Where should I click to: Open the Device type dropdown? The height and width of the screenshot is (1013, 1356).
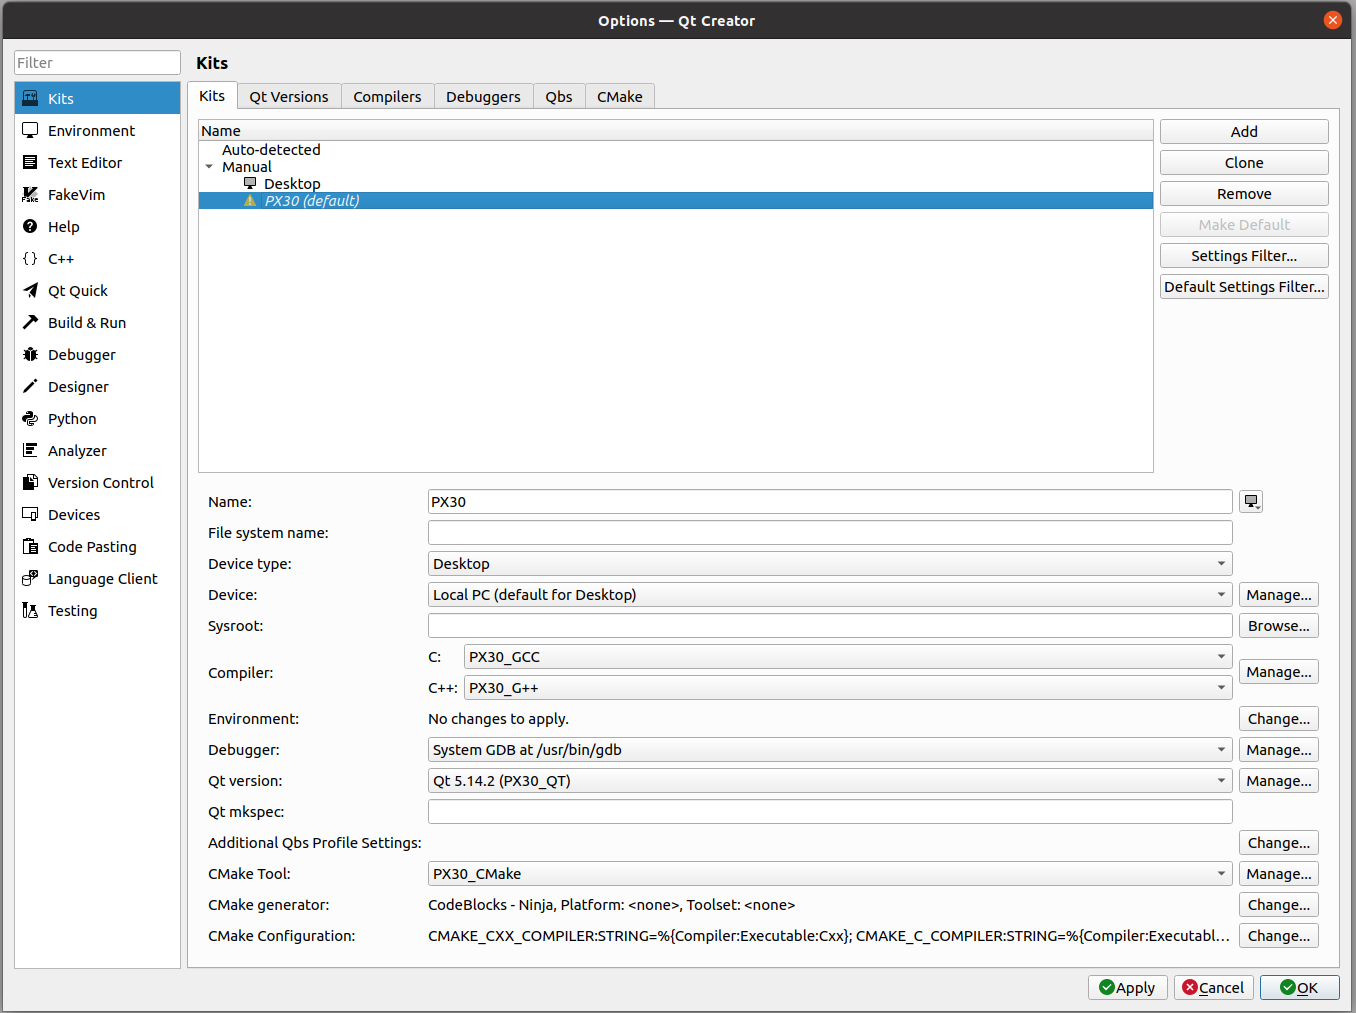click(x=829, y=564)
